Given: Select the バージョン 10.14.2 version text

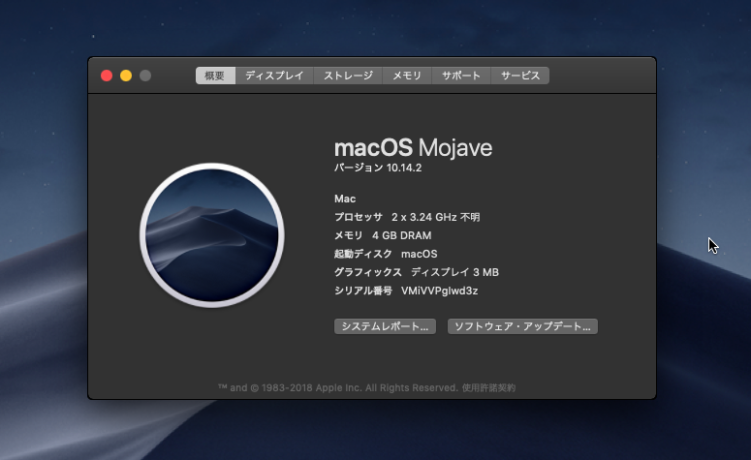Looking at the screenshot, I should pyautogui.click(x=378, y=168).
